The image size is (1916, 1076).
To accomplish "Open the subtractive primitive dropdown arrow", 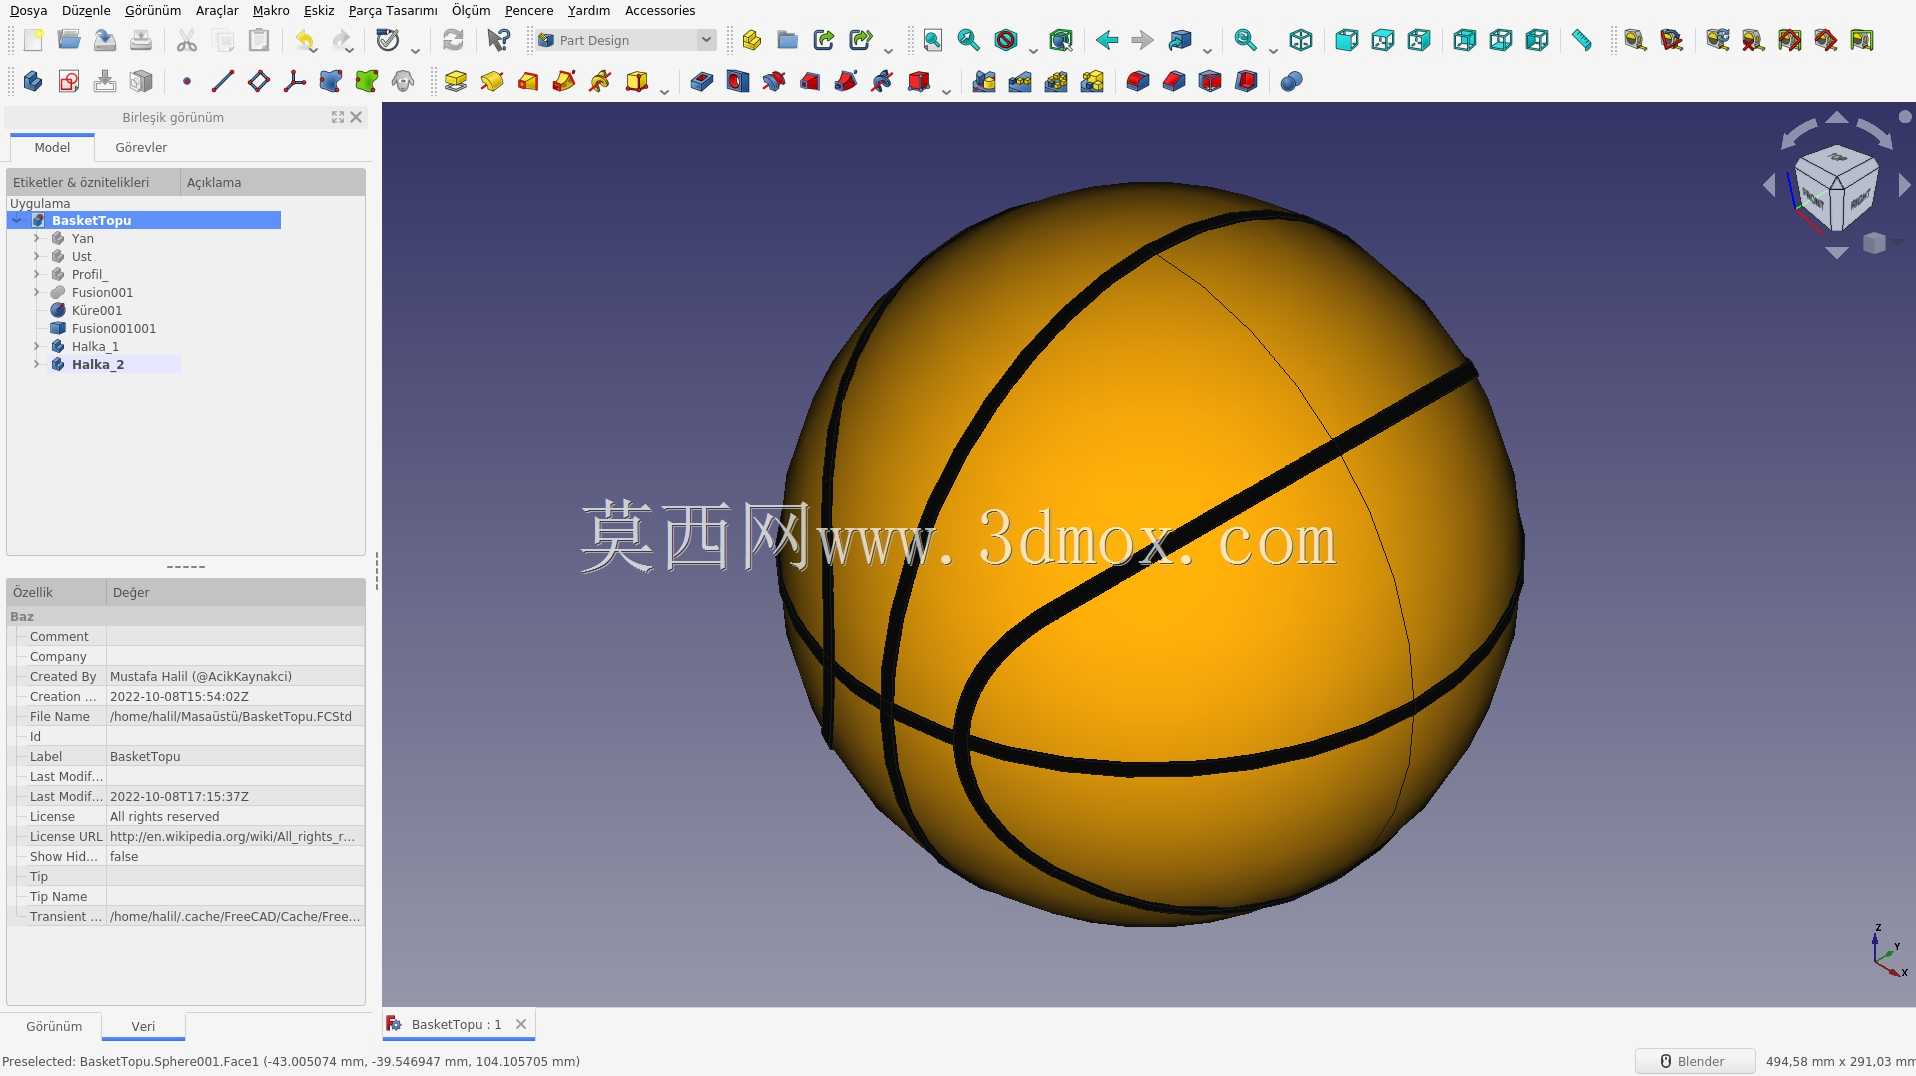I will tap(946, 90).
